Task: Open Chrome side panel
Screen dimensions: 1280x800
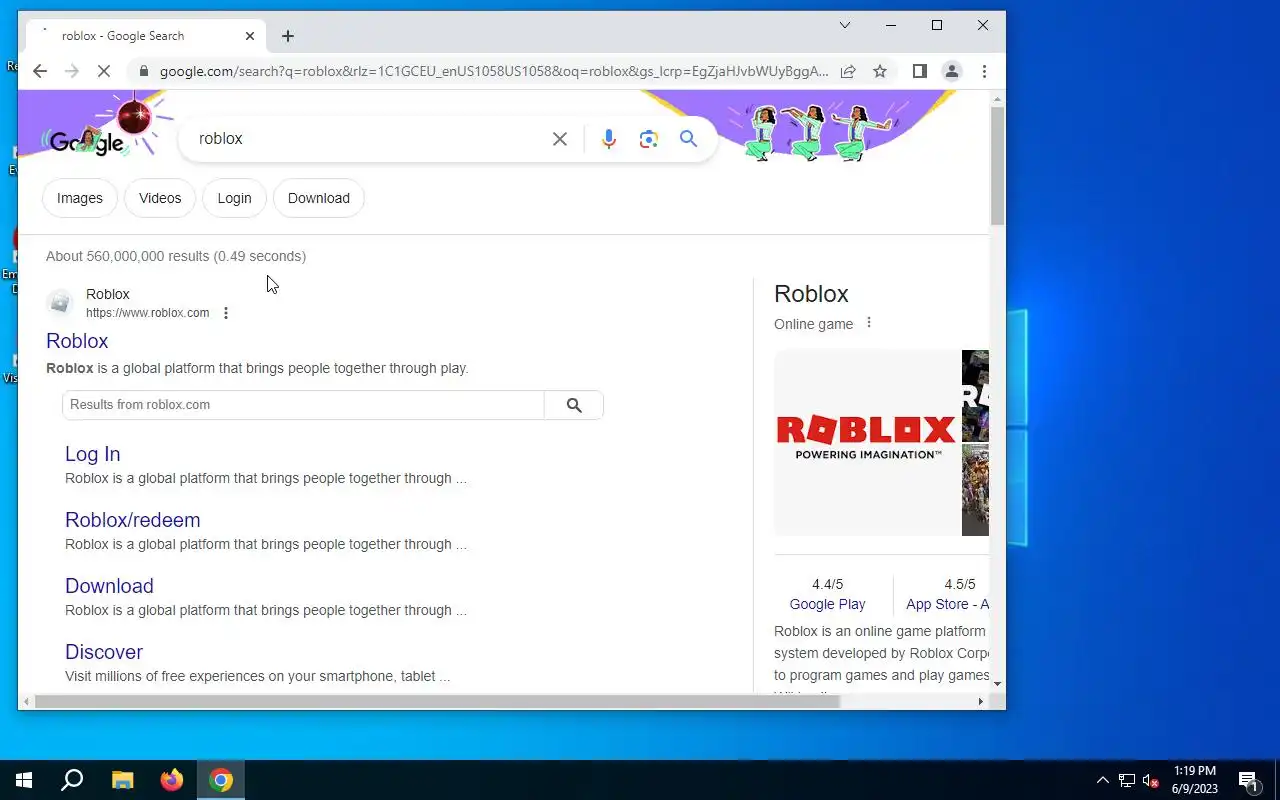Action: click(x=920, y=71)
